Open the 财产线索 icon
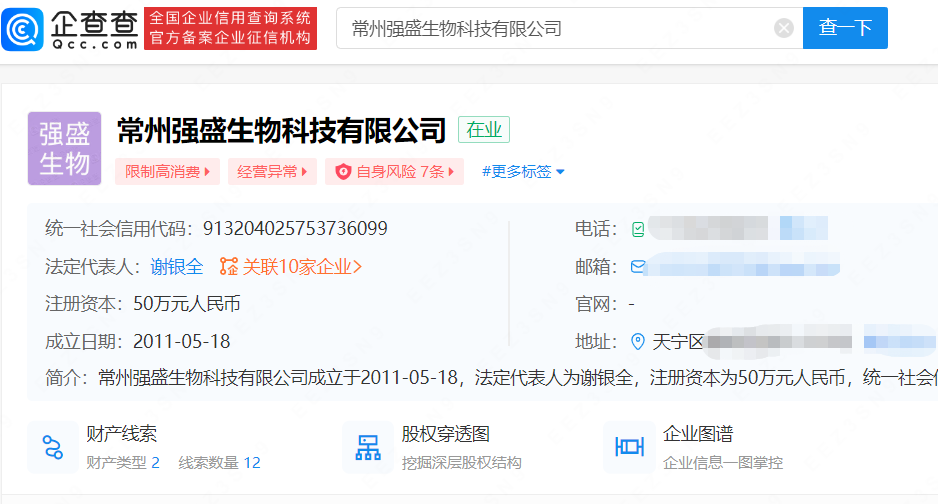938x504 pixels. point(53,447)
